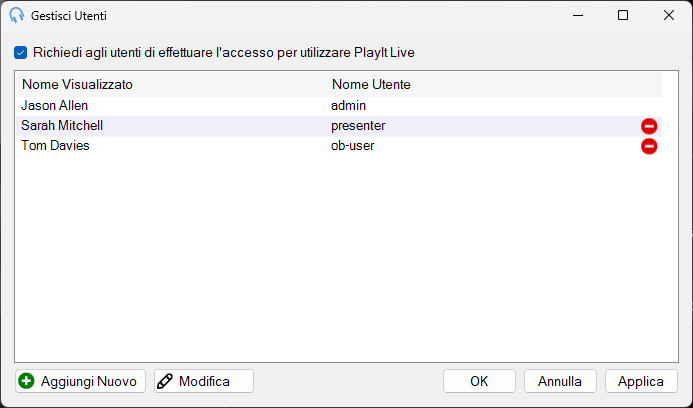Click the ob-user username cell
Viewport: 693px width, 408px height.
click(x=353, y=146)
